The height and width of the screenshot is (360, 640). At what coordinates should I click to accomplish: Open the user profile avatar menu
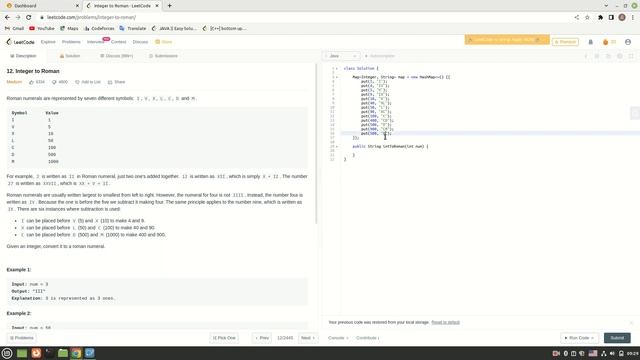pos(628,42)
